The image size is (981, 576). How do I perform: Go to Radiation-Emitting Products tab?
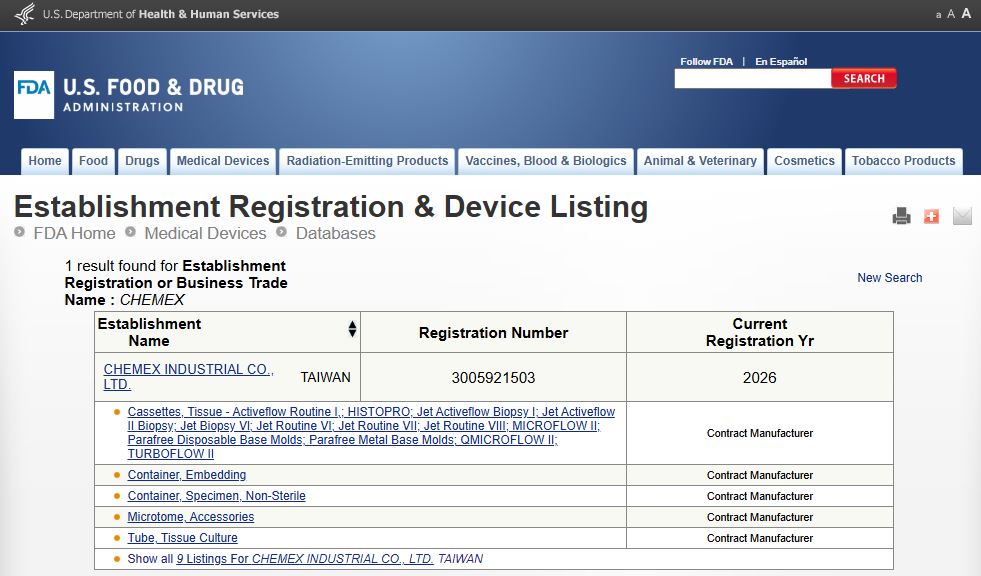point(367,161)
